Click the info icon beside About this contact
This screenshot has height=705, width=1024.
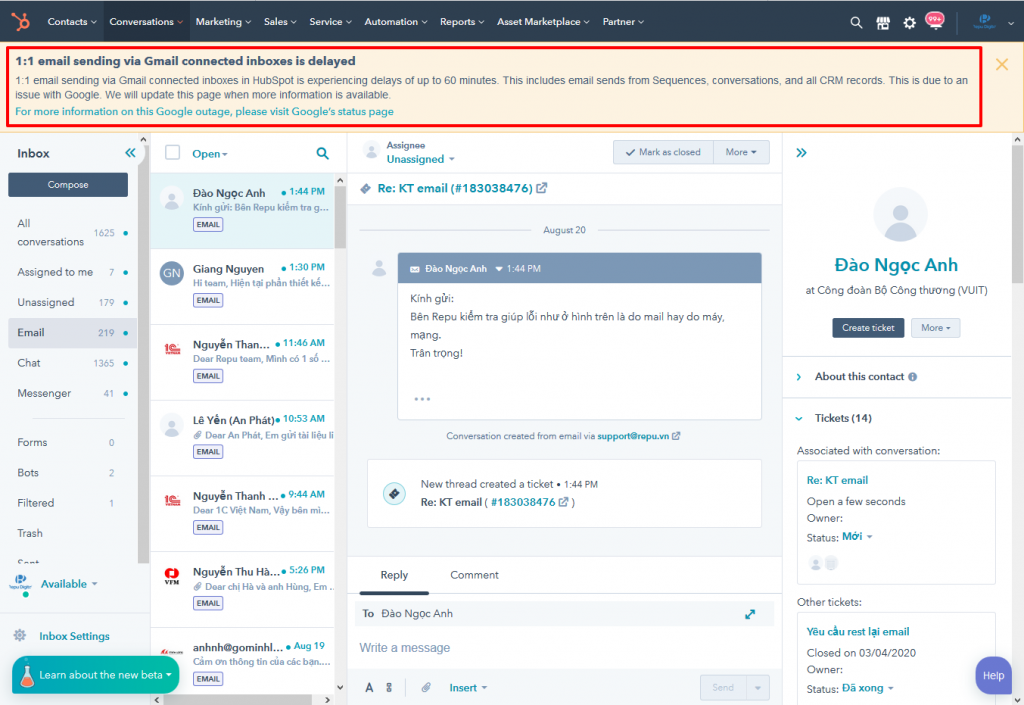coord(912,377)
